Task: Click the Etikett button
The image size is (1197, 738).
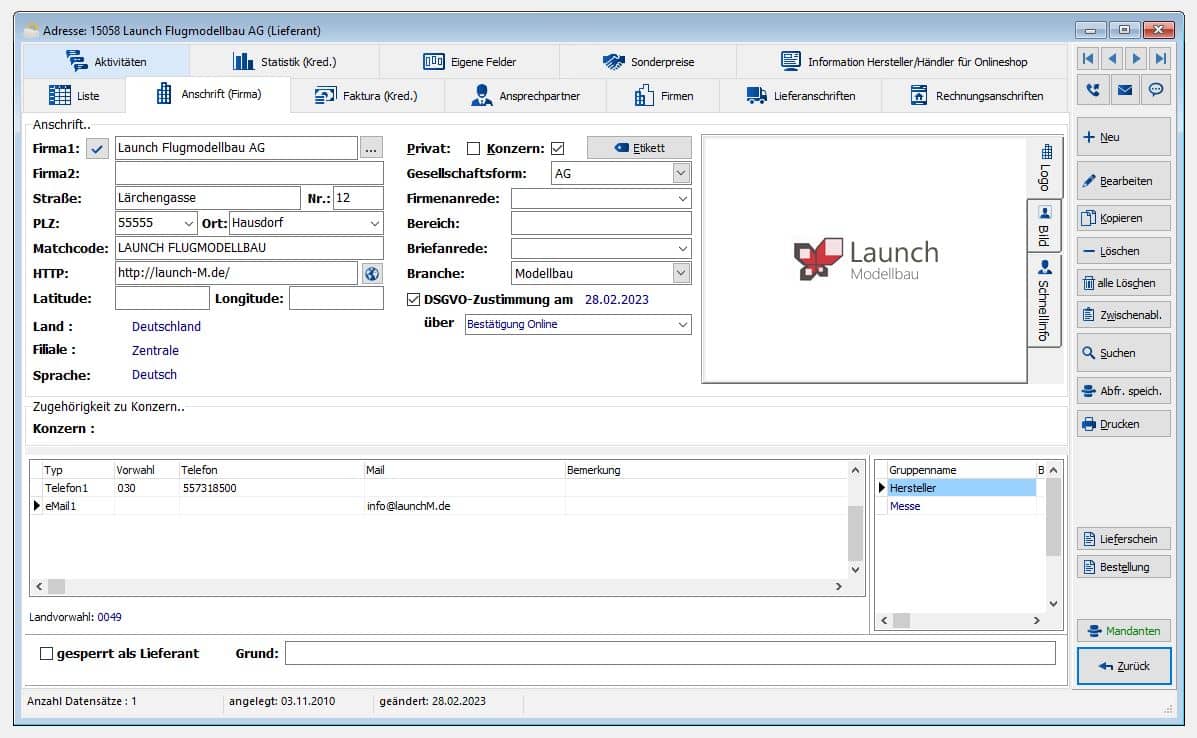Action: click(638, 148)
